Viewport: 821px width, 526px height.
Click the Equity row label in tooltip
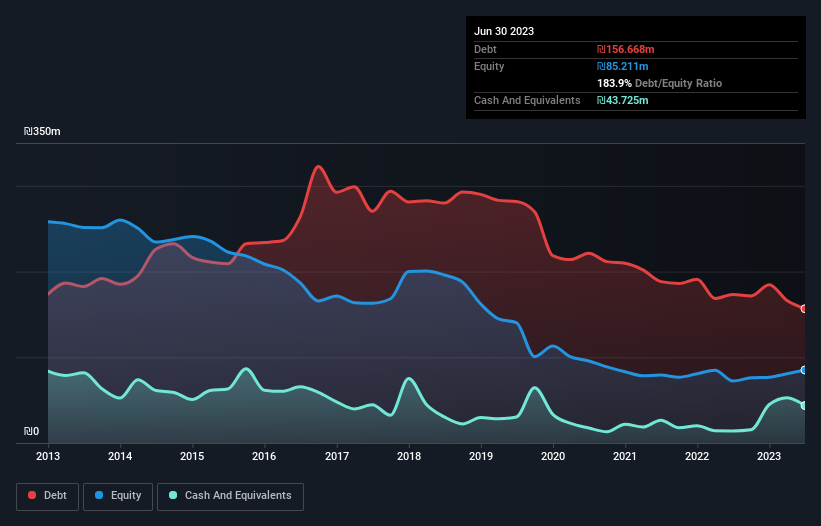pyautogui.click(x=489, y=66)
